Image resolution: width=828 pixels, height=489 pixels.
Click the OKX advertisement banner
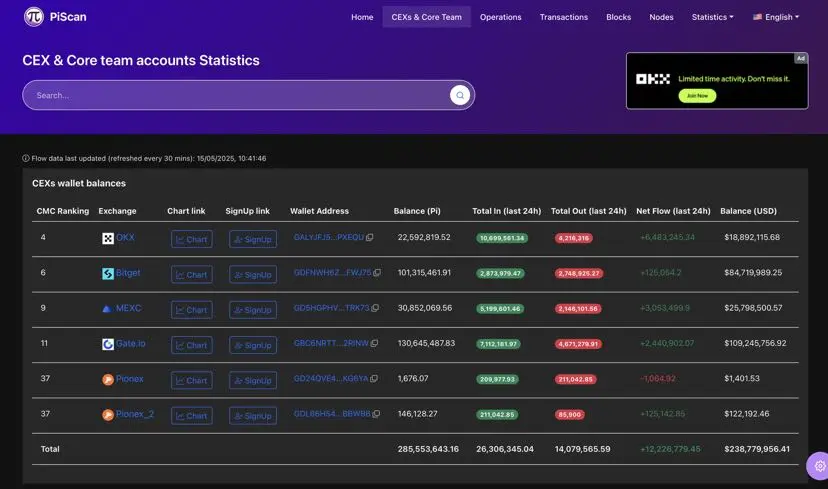click(717, 81)
